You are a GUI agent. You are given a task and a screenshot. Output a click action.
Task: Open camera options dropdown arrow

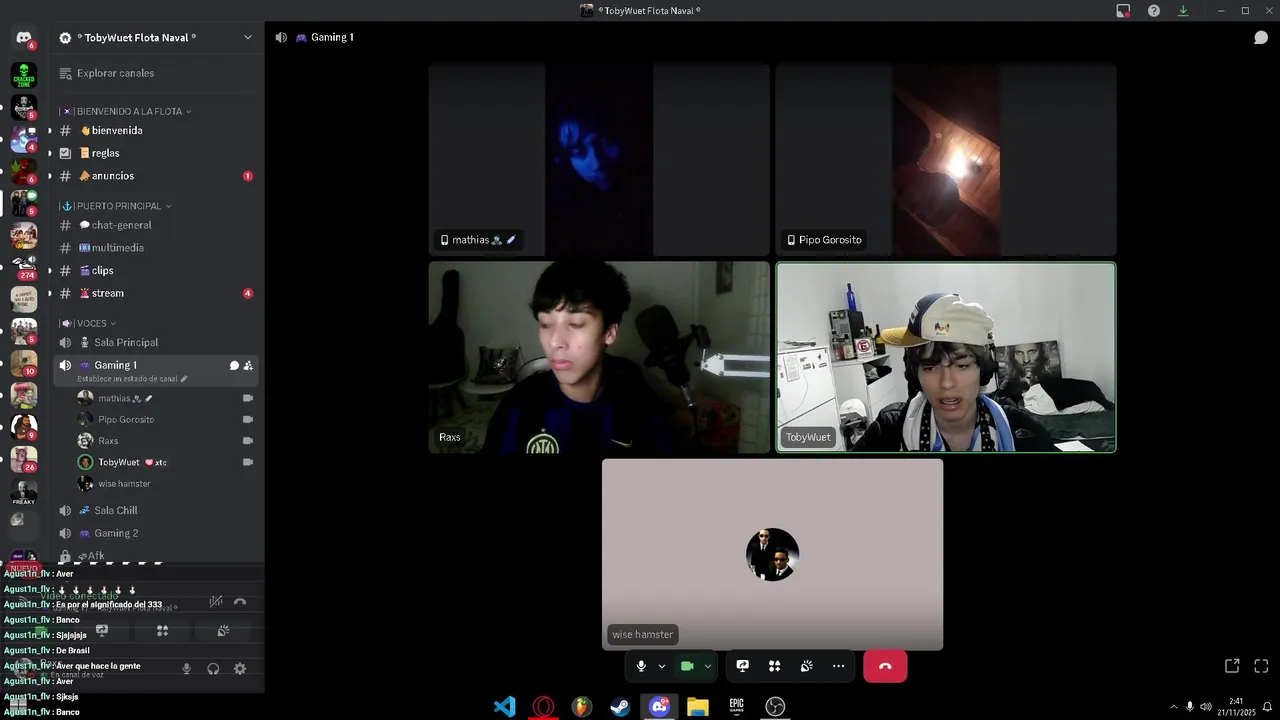pyautogui.click(x=708, y=666)
